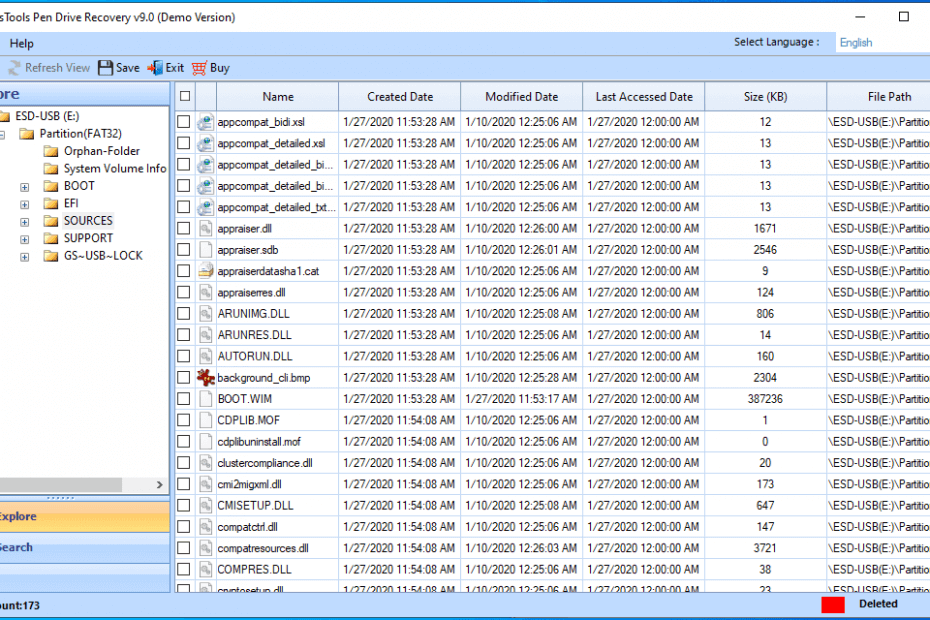Click the SOURCES folder icon
Image resolution: width=930 pixels, height=620 pixels.
pyautogui.click(x=51, y=221)
